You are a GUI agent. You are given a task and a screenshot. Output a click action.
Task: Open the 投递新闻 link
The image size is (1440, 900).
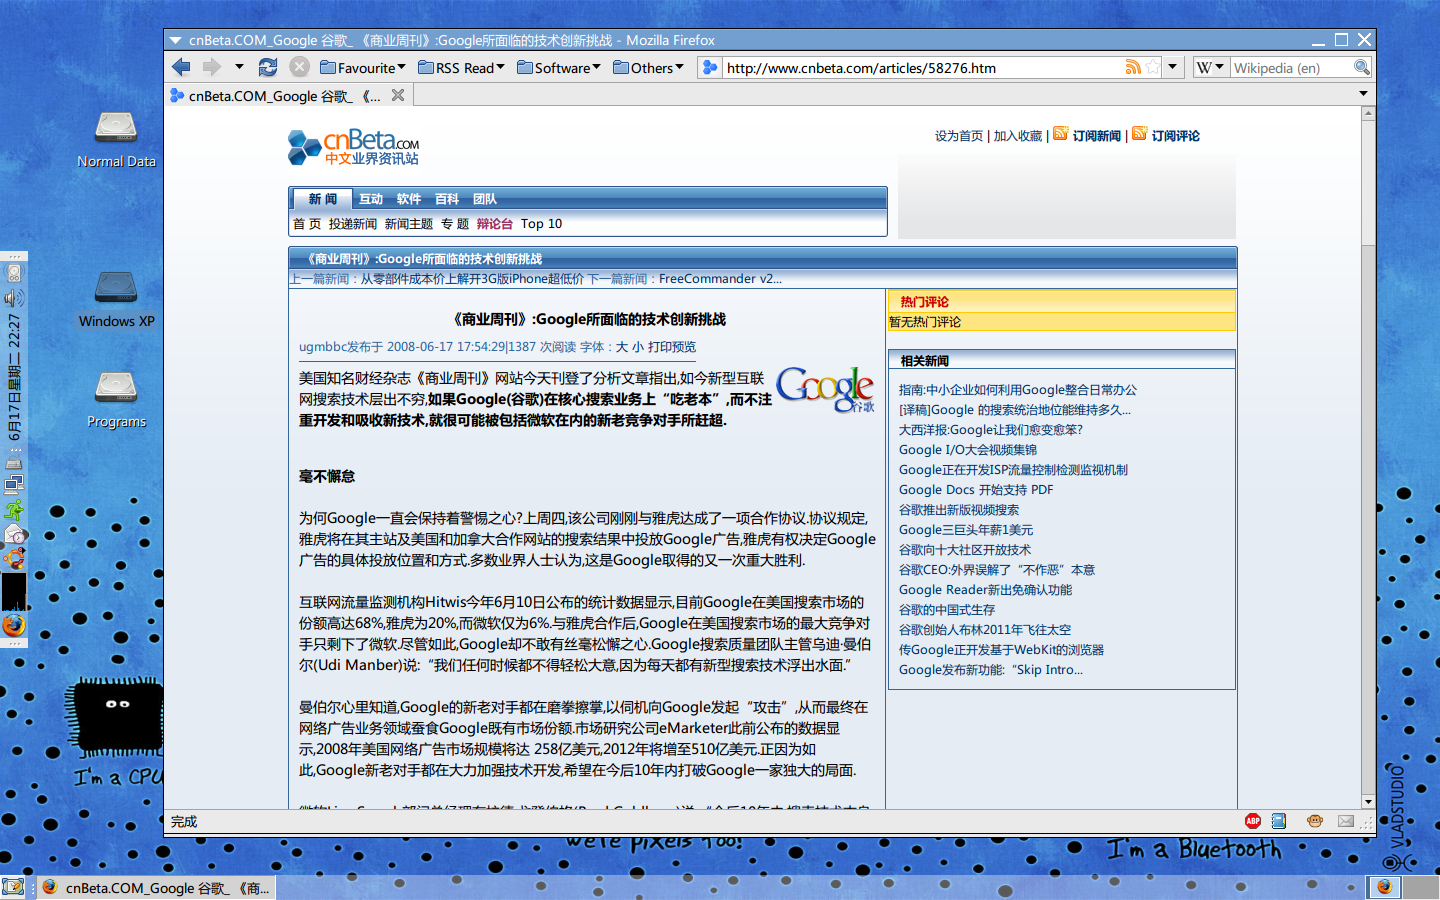point(353,224)
